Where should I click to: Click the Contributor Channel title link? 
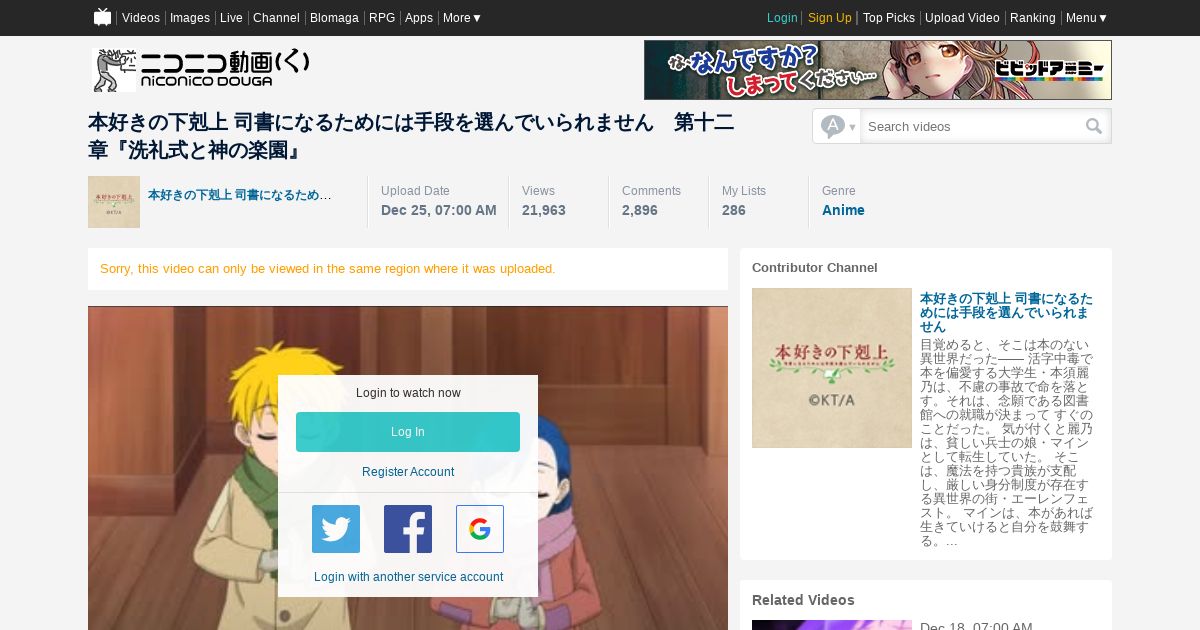pos(1006,313)
